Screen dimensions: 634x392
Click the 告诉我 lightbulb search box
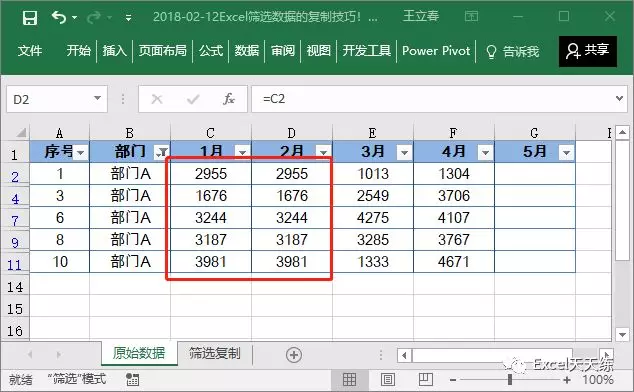(x=512, y=51)
